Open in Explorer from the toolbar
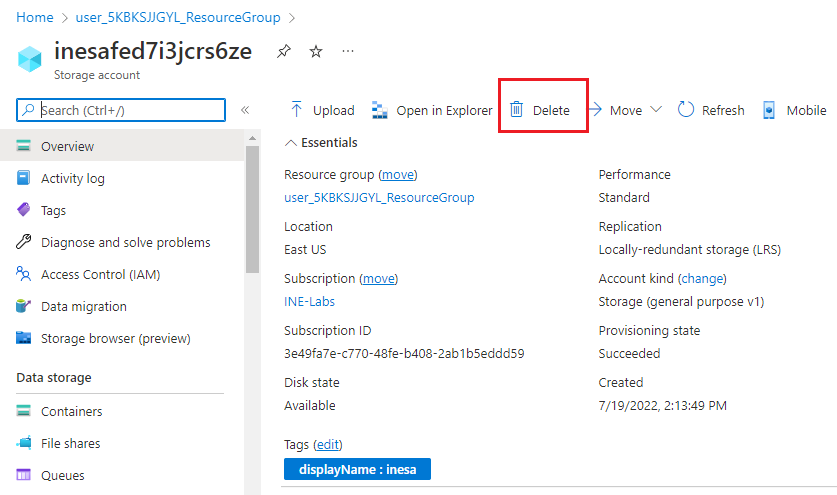Viewport: 837px width, 495px height. point(432,110)
